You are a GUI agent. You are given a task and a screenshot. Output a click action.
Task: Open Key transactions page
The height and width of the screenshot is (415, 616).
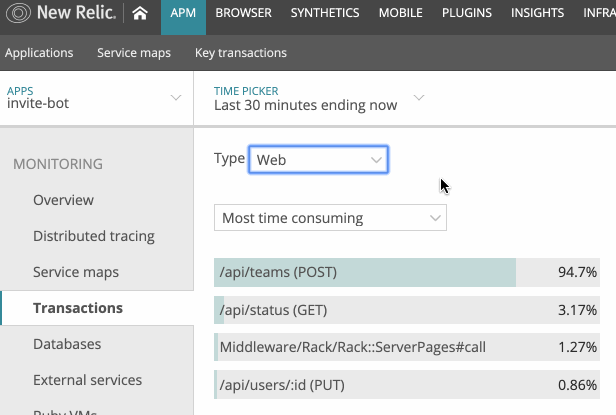click(x=241, y=53)
